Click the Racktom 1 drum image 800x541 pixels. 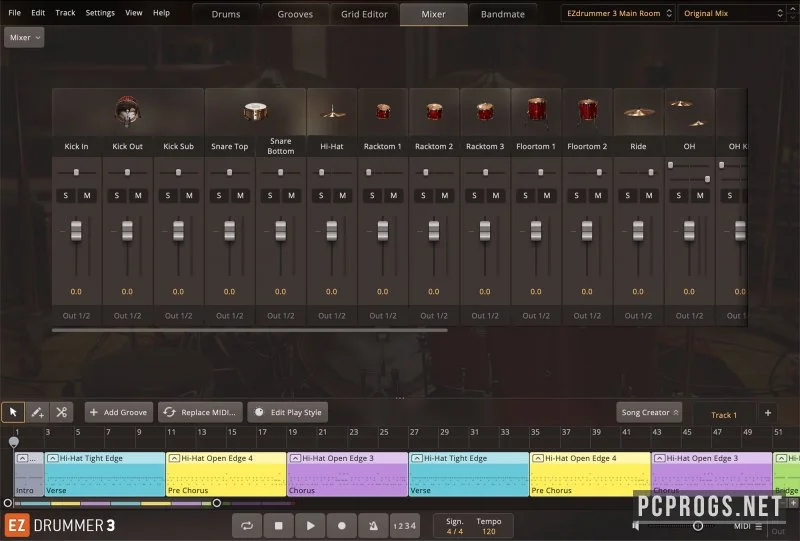(383, 111)
